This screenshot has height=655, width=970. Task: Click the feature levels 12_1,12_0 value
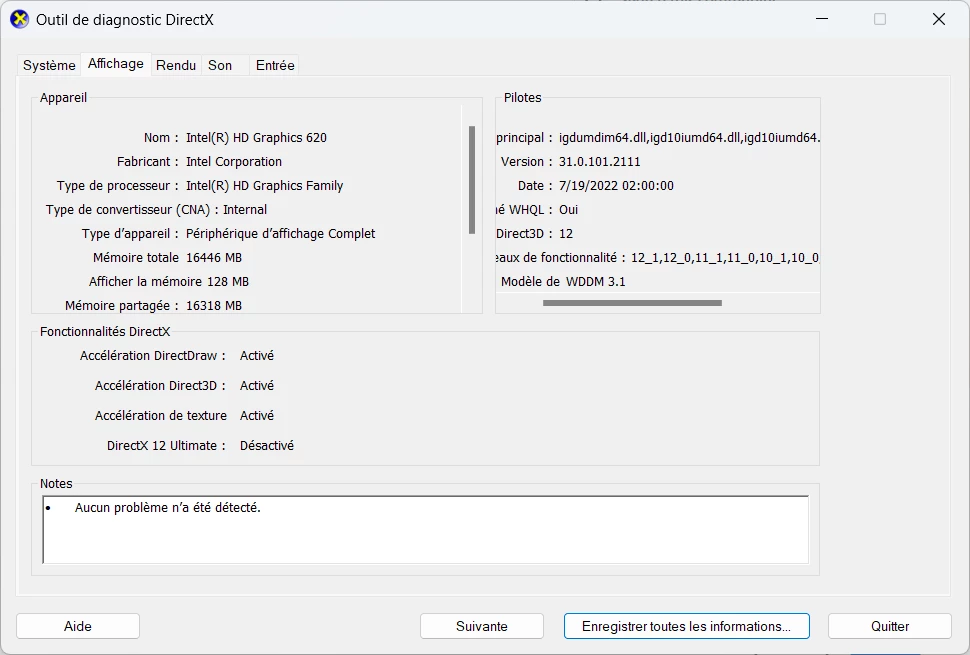coord(725,257)
